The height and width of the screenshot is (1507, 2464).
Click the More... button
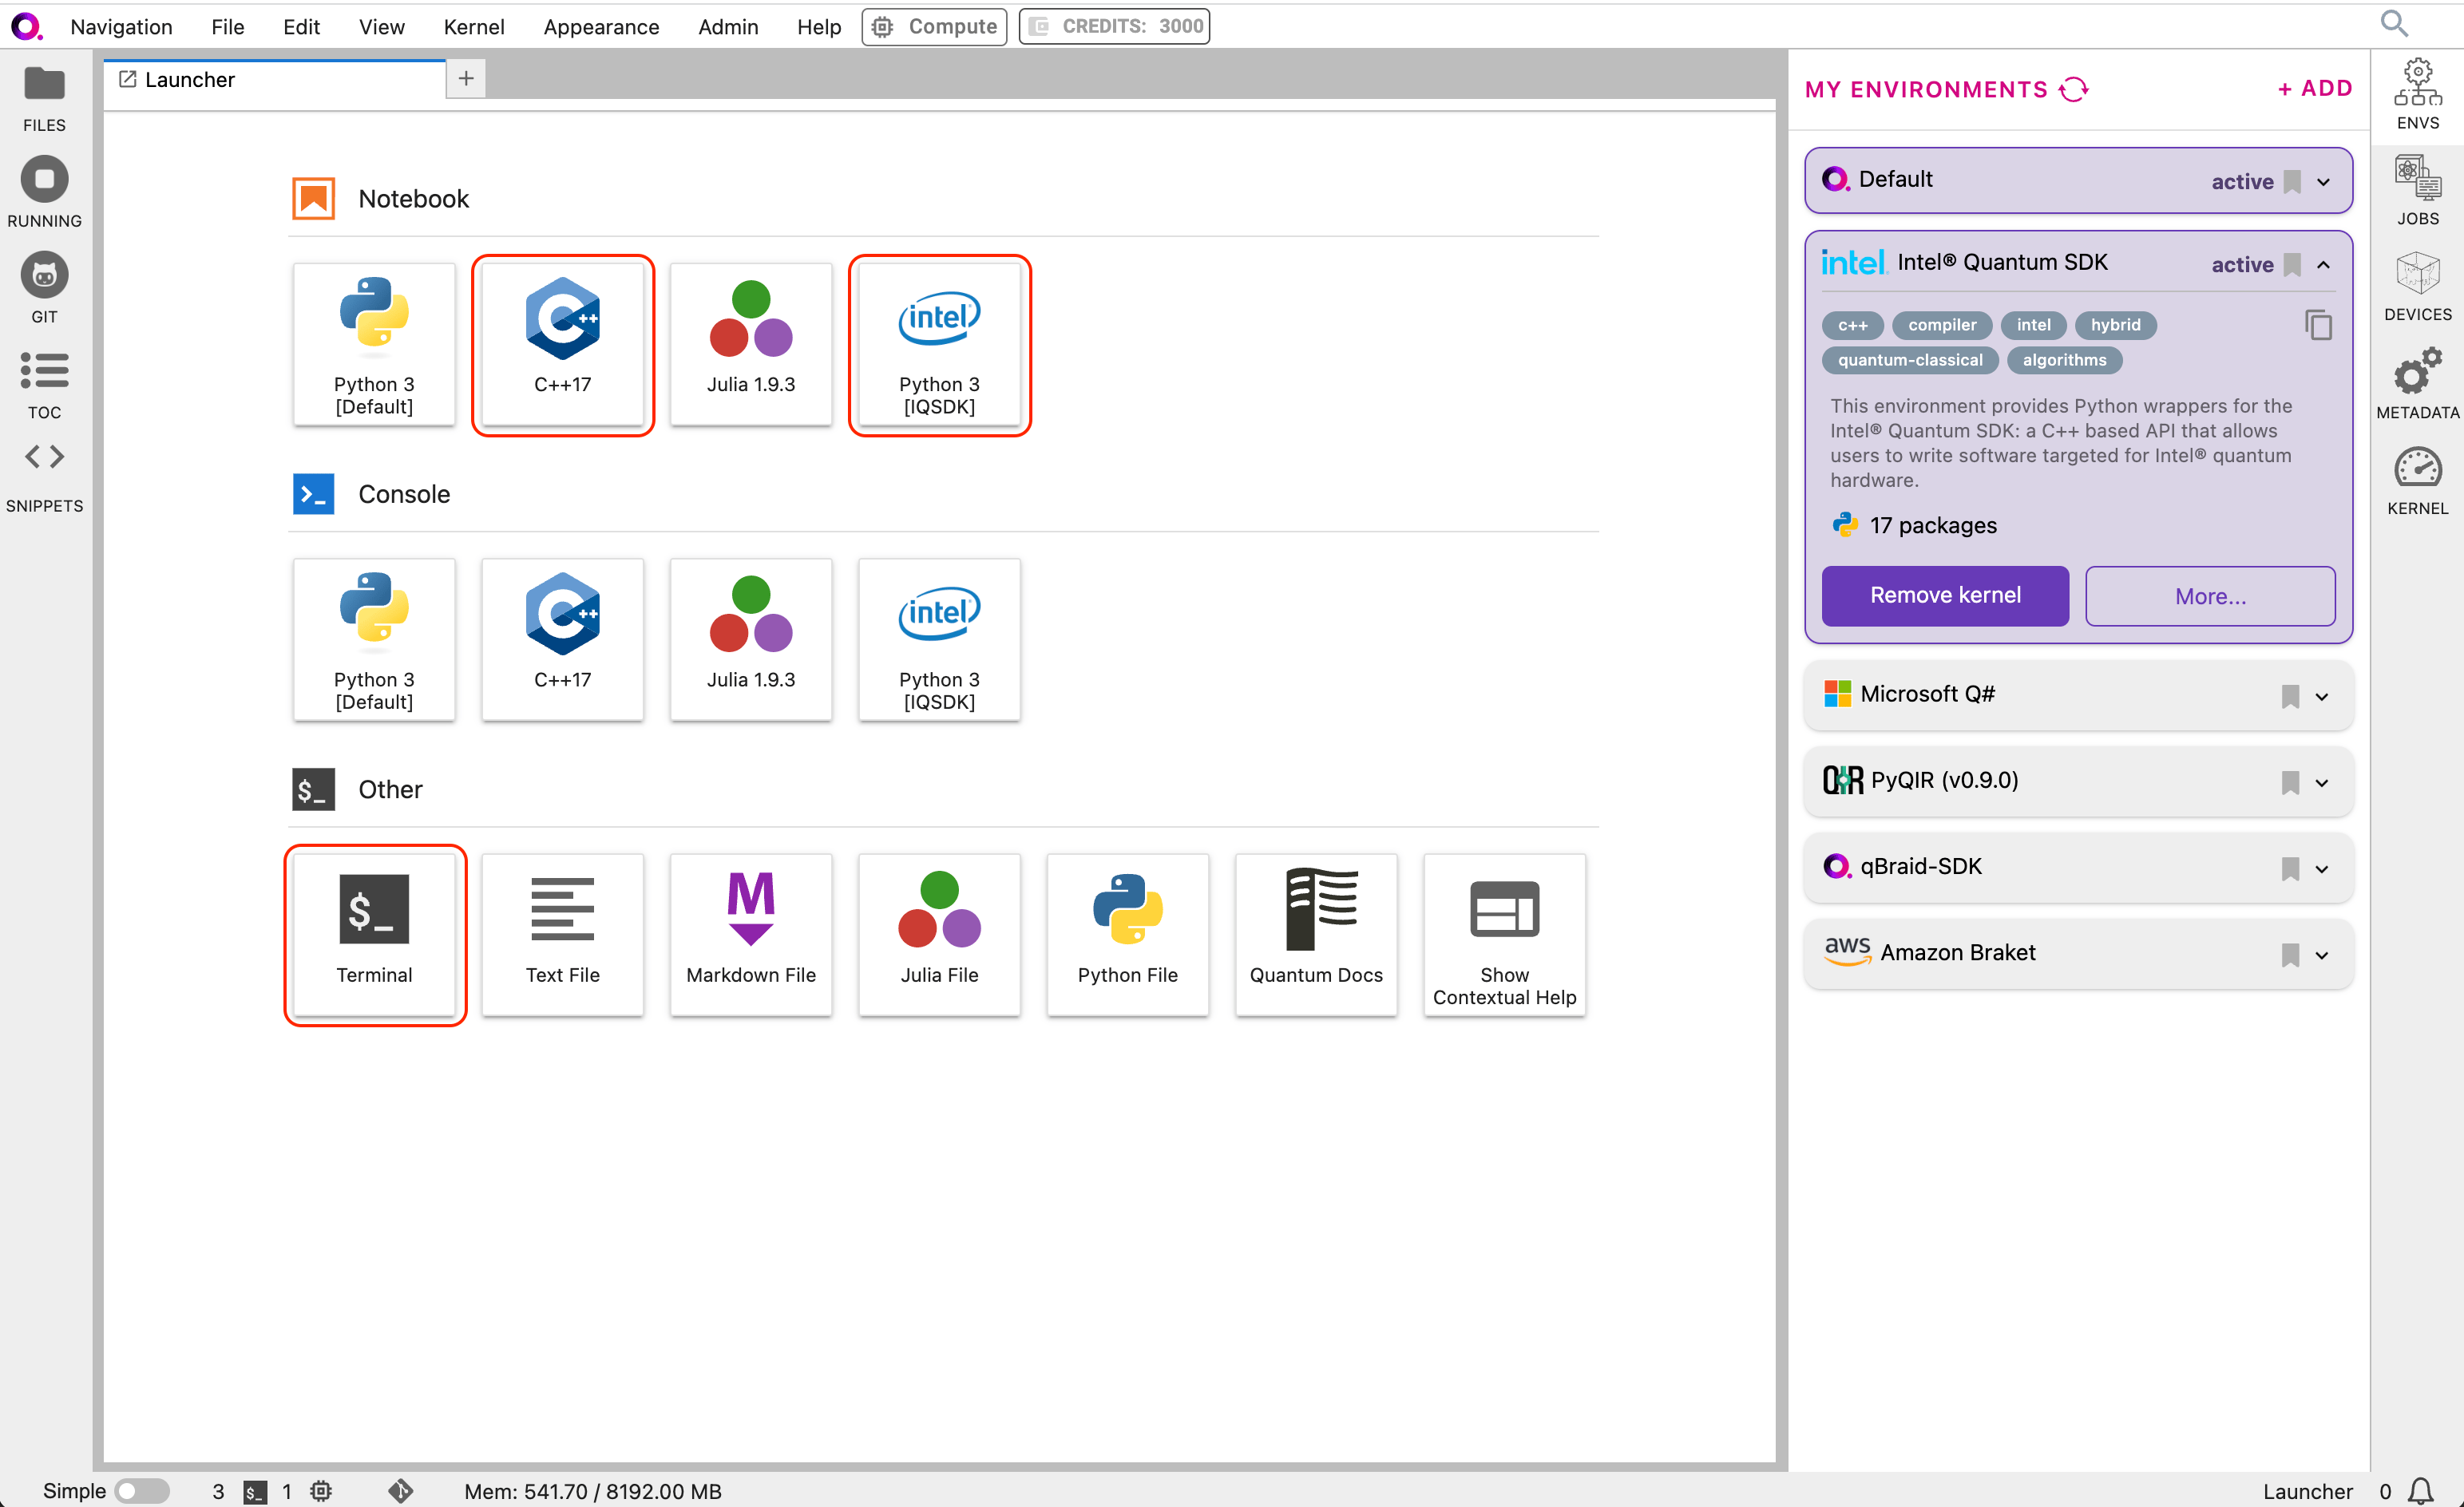point(2210,596)
